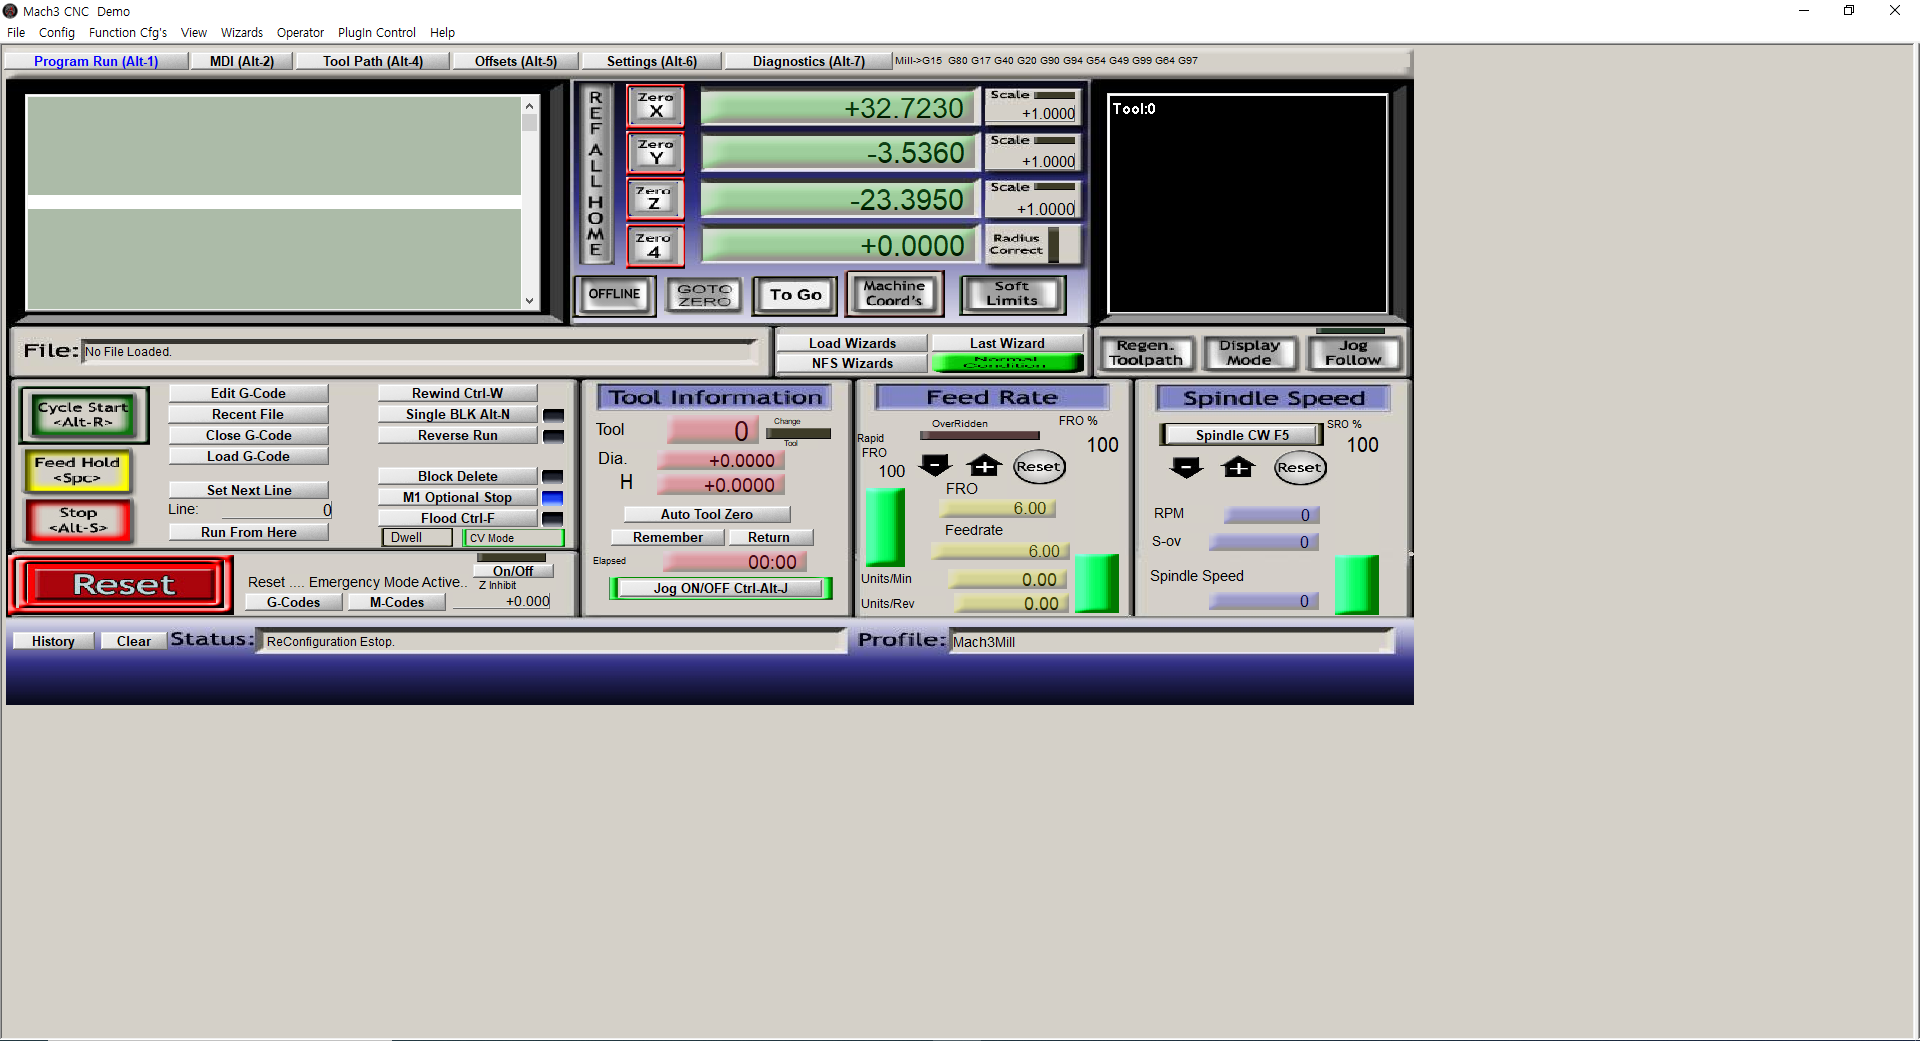The height and width of the screenshot is (1041, 1920).
Task: Open the File menu
Action: point(16,32)
